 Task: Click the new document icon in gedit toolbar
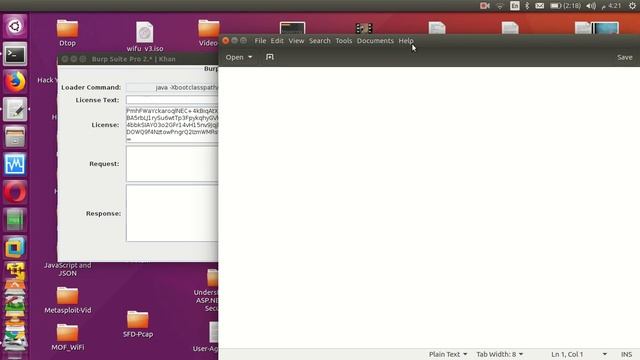tap(270, 57)
